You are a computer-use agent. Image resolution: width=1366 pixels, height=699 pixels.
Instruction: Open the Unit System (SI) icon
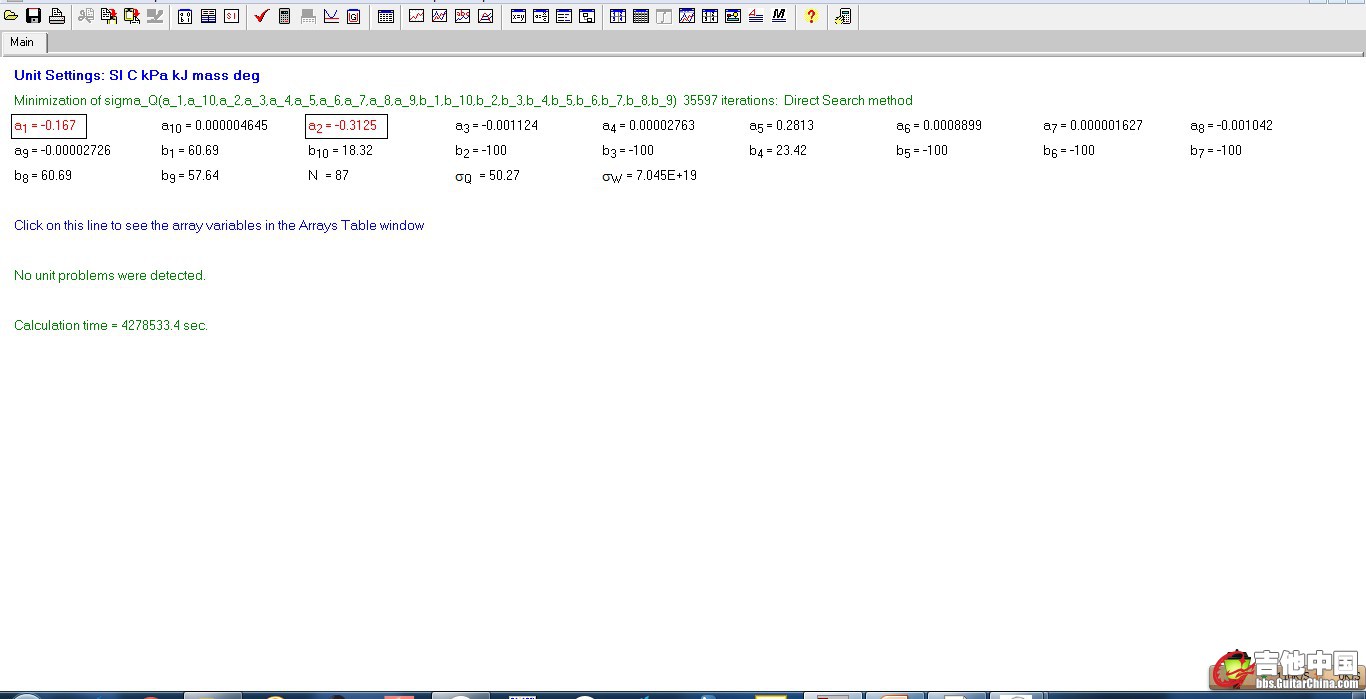(x=231, y=16)
